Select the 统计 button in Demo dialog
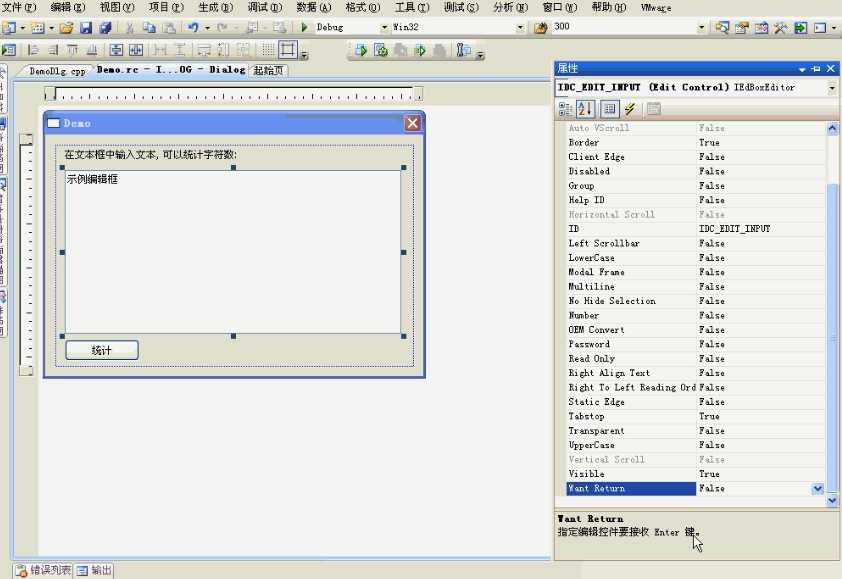Viewport: 842px width, 579px height. point(102,350)
